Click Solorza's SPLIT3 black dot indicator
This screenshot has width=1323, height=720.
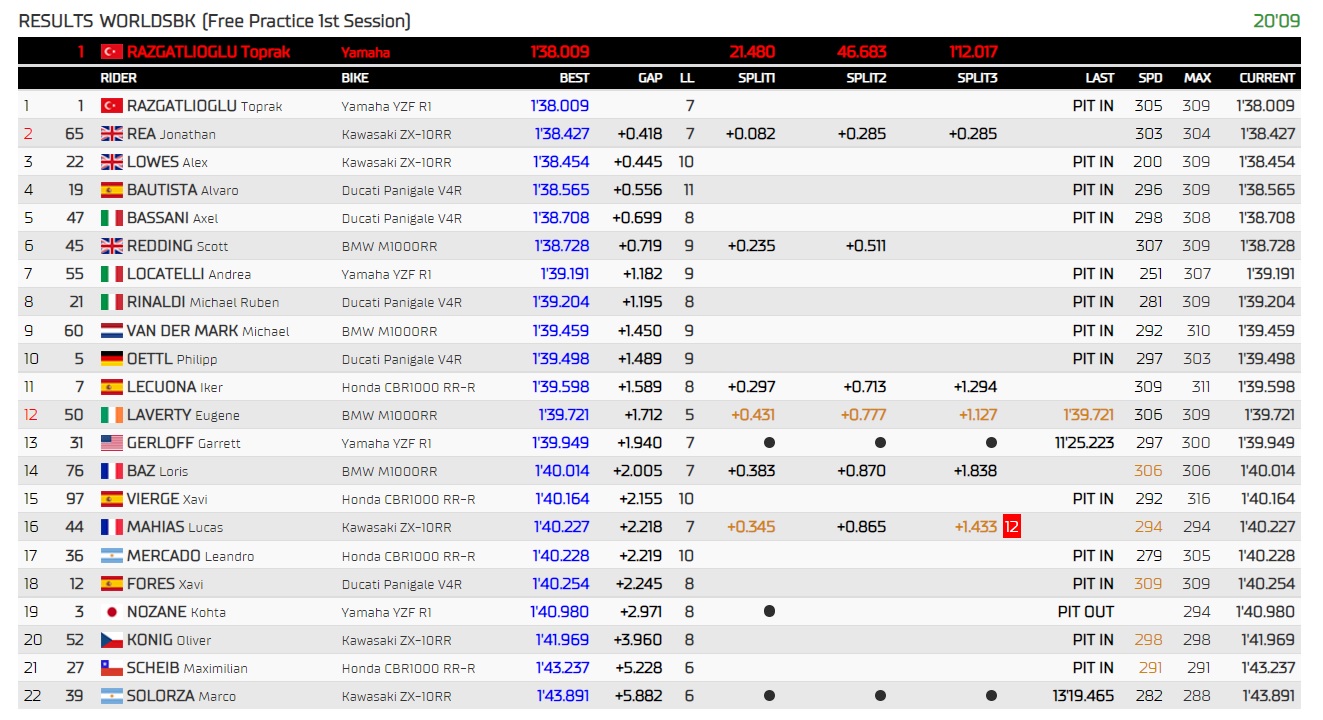991,696
